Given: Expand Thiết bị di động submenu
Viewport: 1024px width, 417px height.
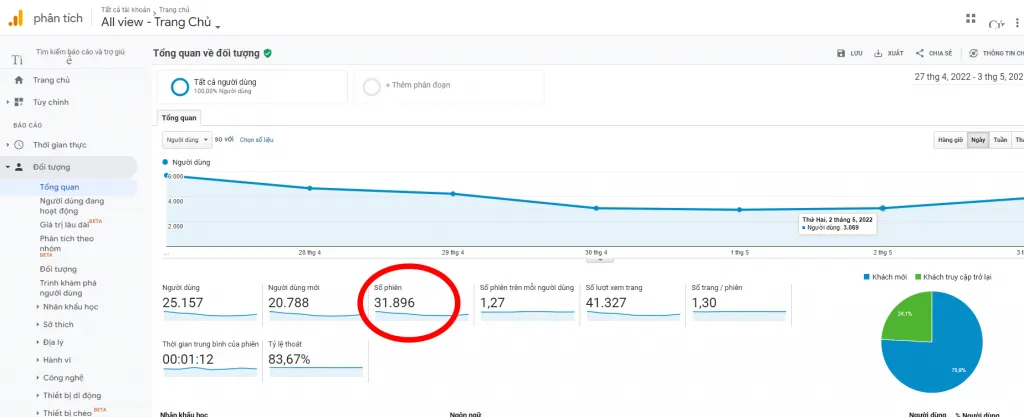Looking at the screenshot, I should coord(38,395).
